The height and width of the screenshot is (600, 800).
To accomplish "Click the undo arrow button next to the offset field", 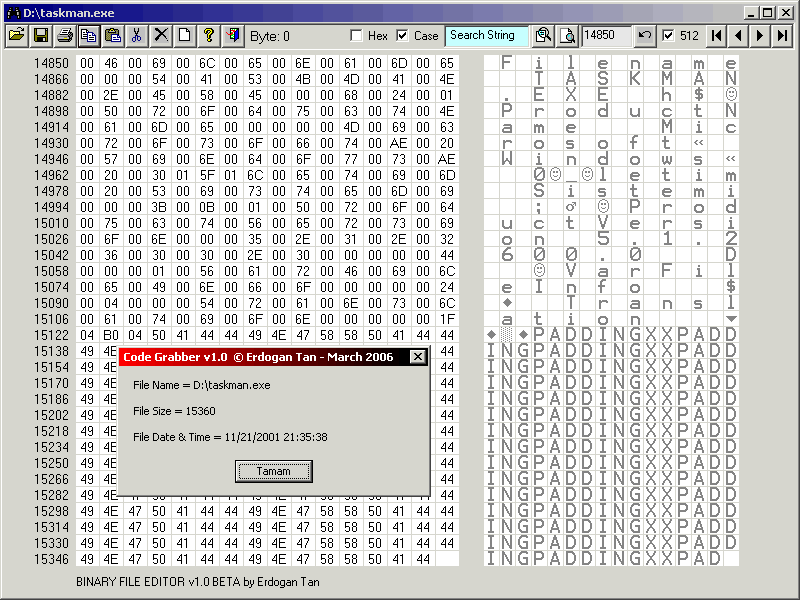I will pos(645,35).
